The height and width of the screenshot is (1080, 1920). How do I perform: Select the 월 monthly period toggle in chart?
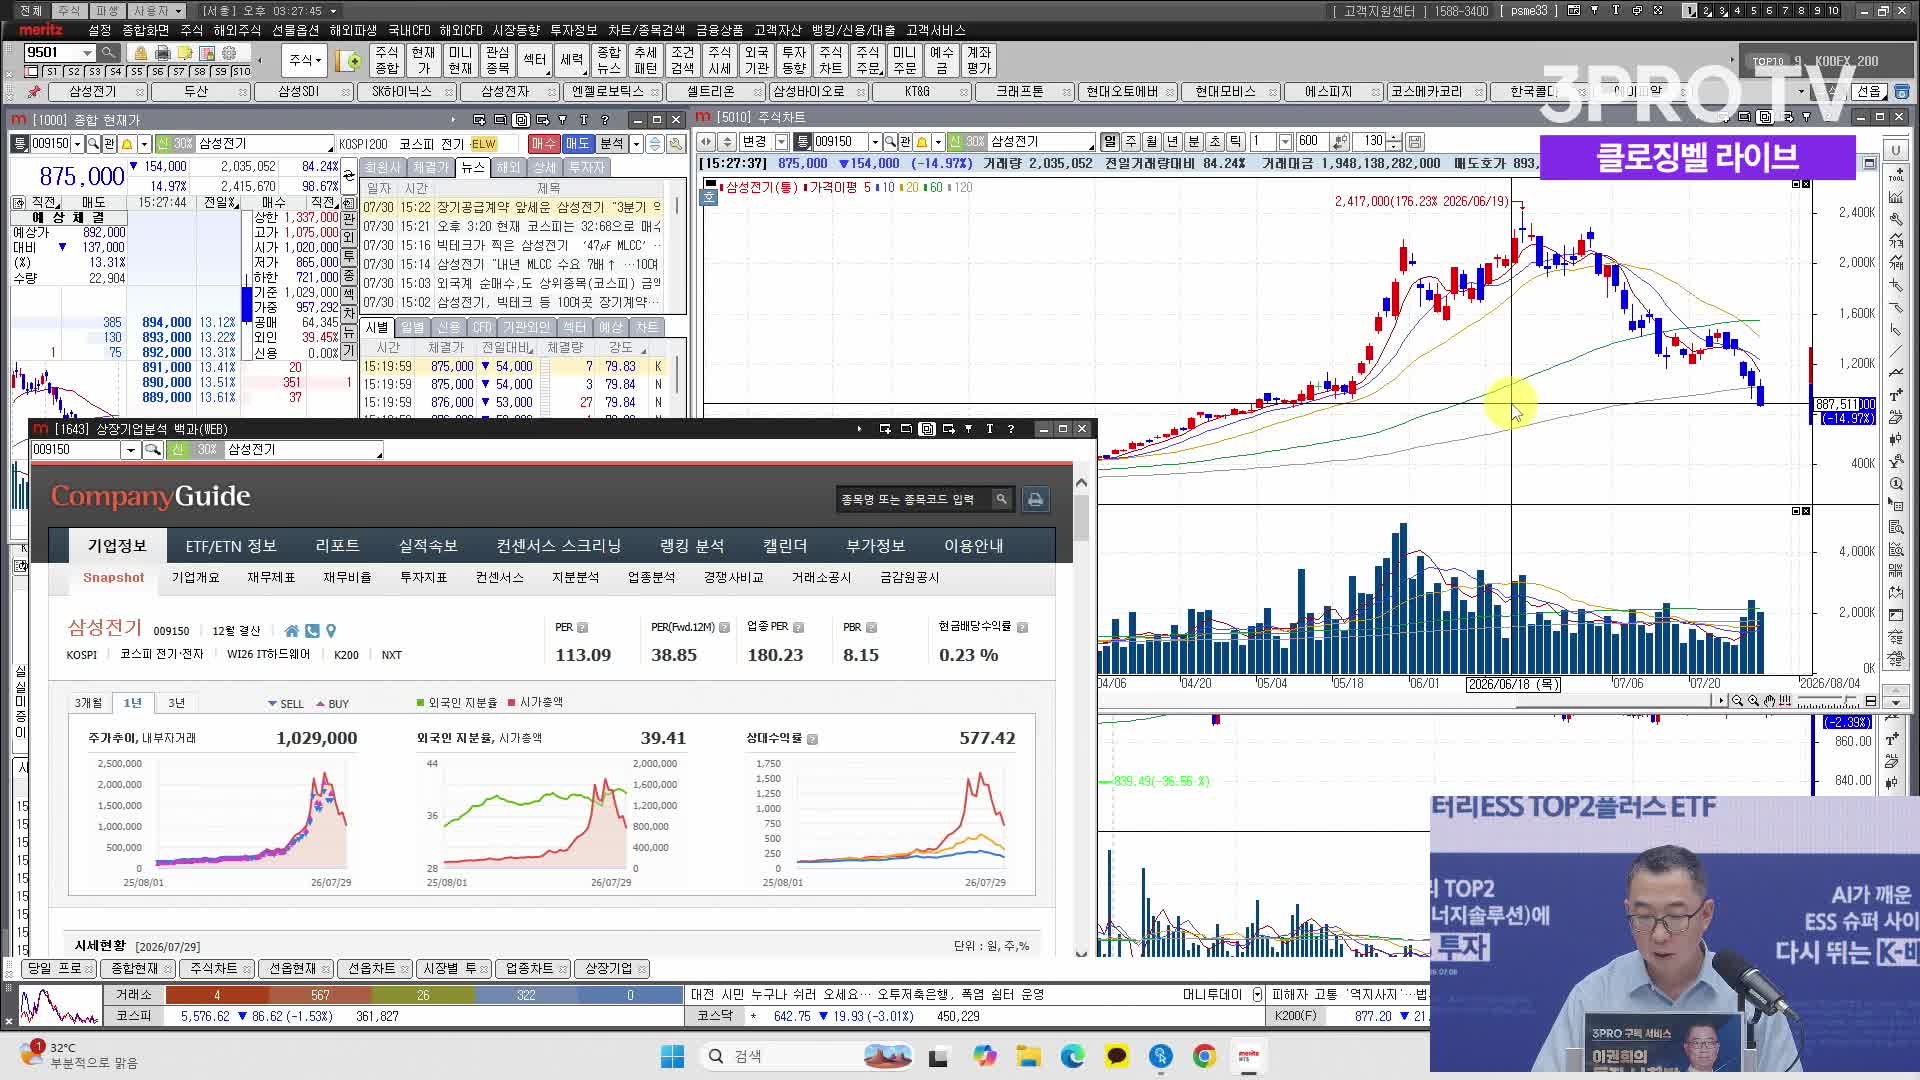[1152, 142]
